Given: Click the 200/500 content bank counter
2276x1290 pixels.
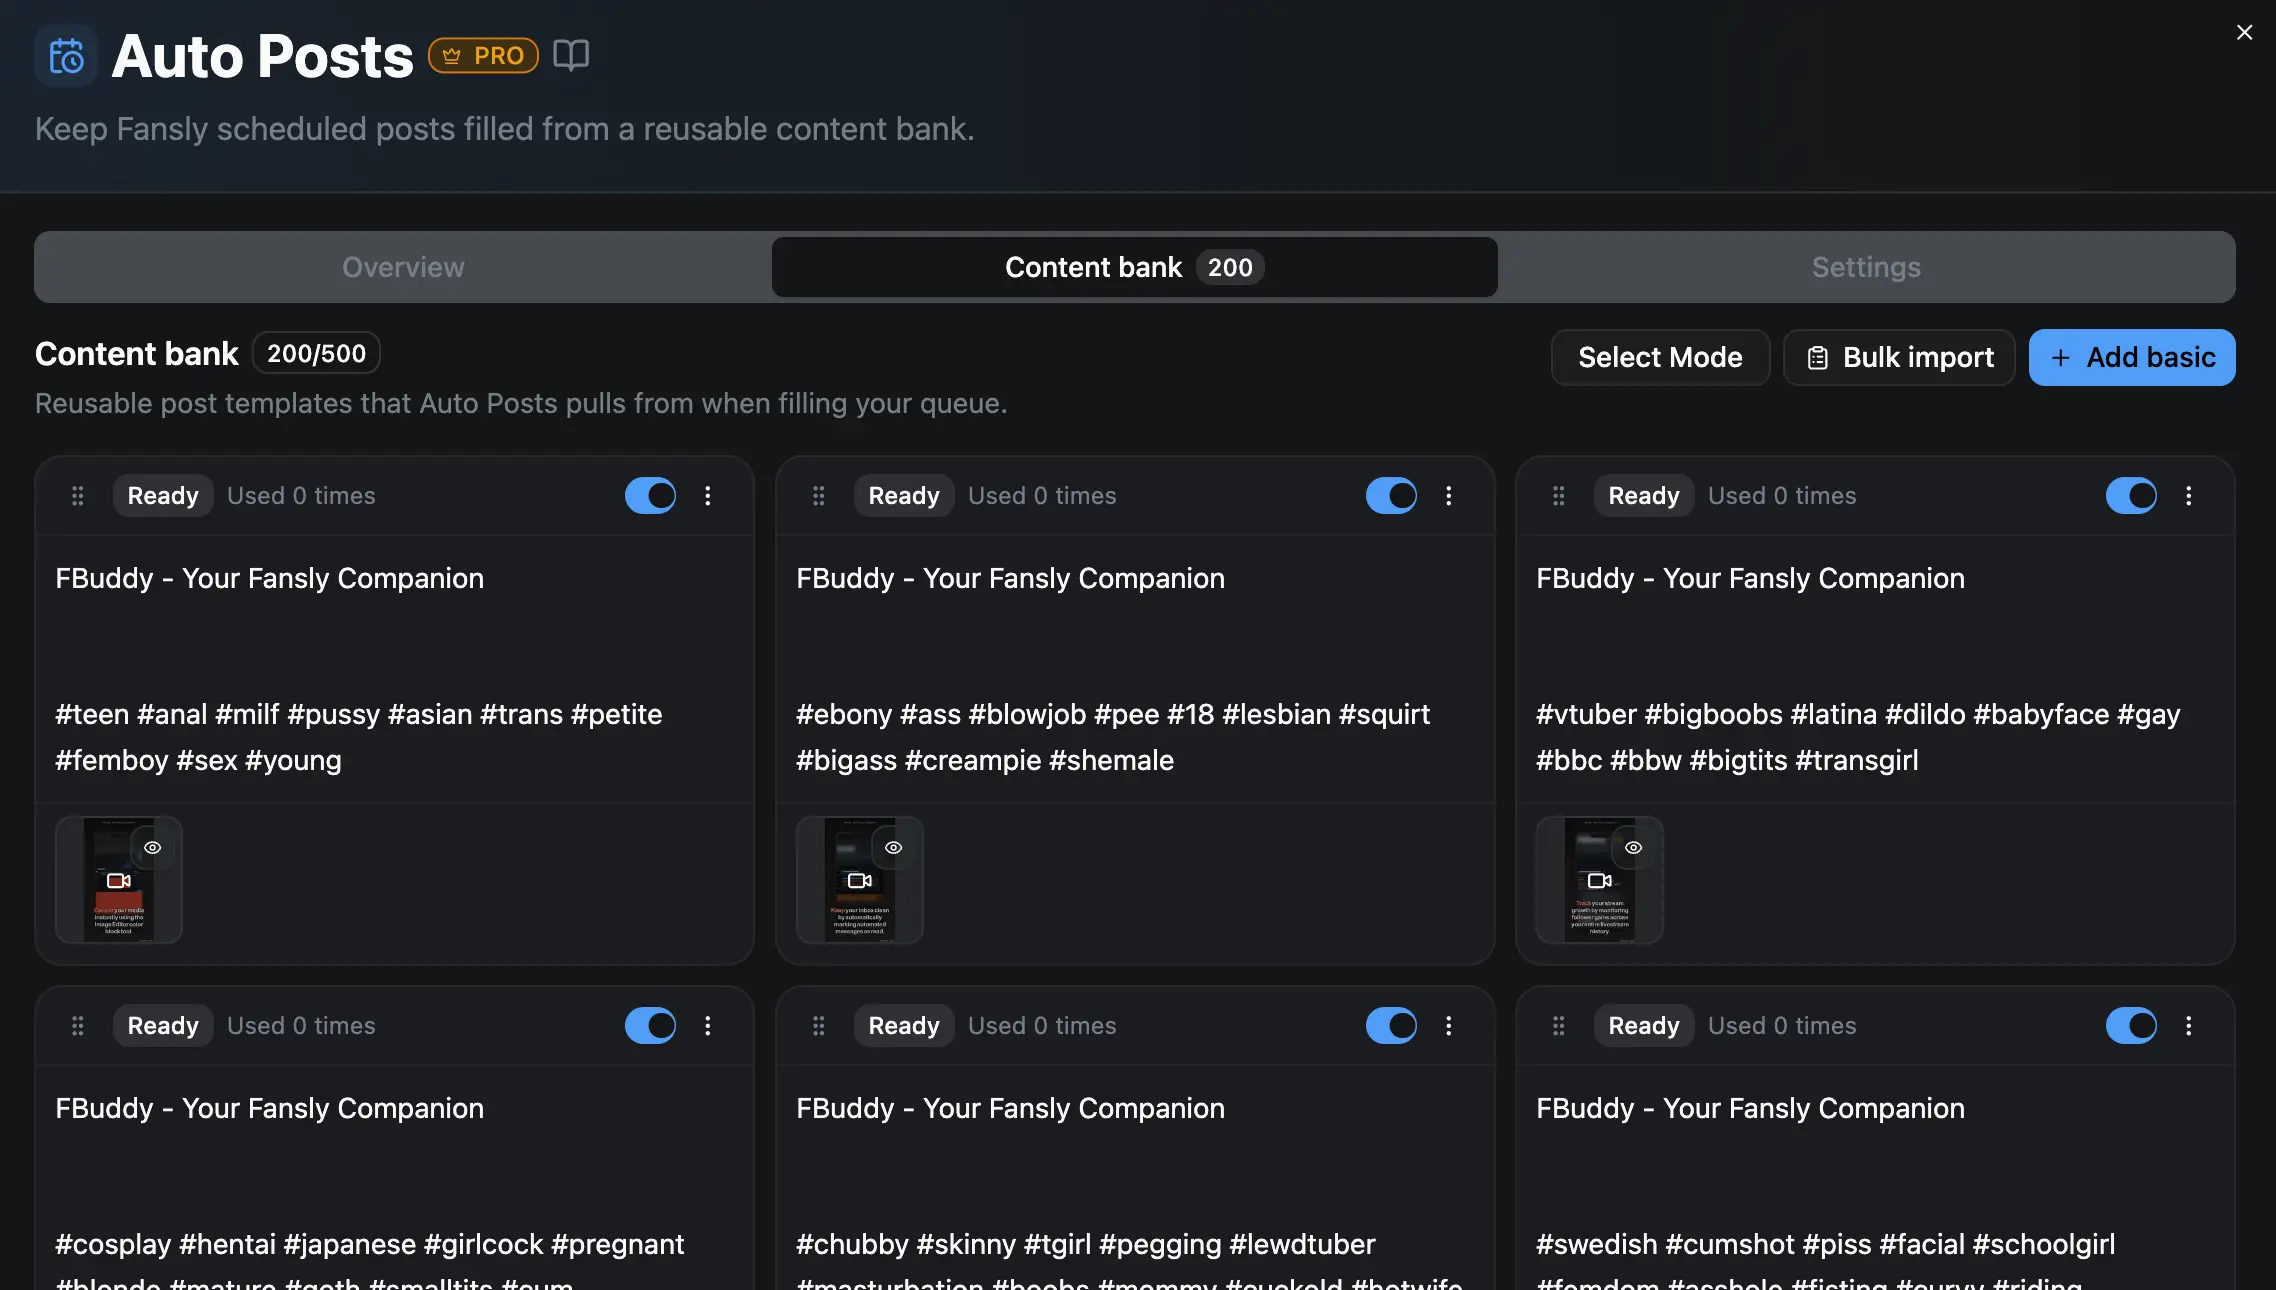Looking at the screenshot, I should pyautogui.click(x=316, y=353).
